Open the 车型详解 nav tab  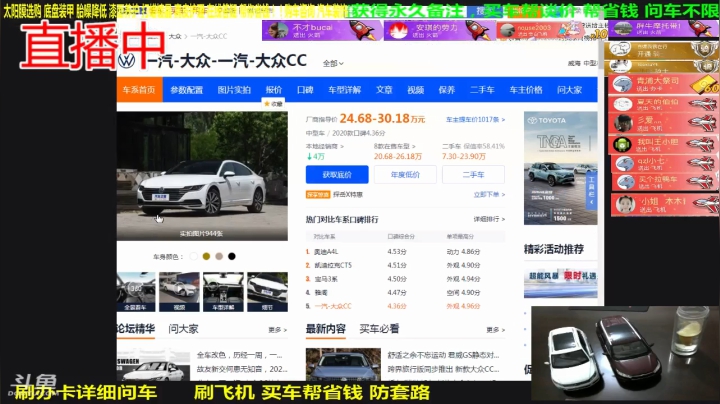[x=344, y=90]
